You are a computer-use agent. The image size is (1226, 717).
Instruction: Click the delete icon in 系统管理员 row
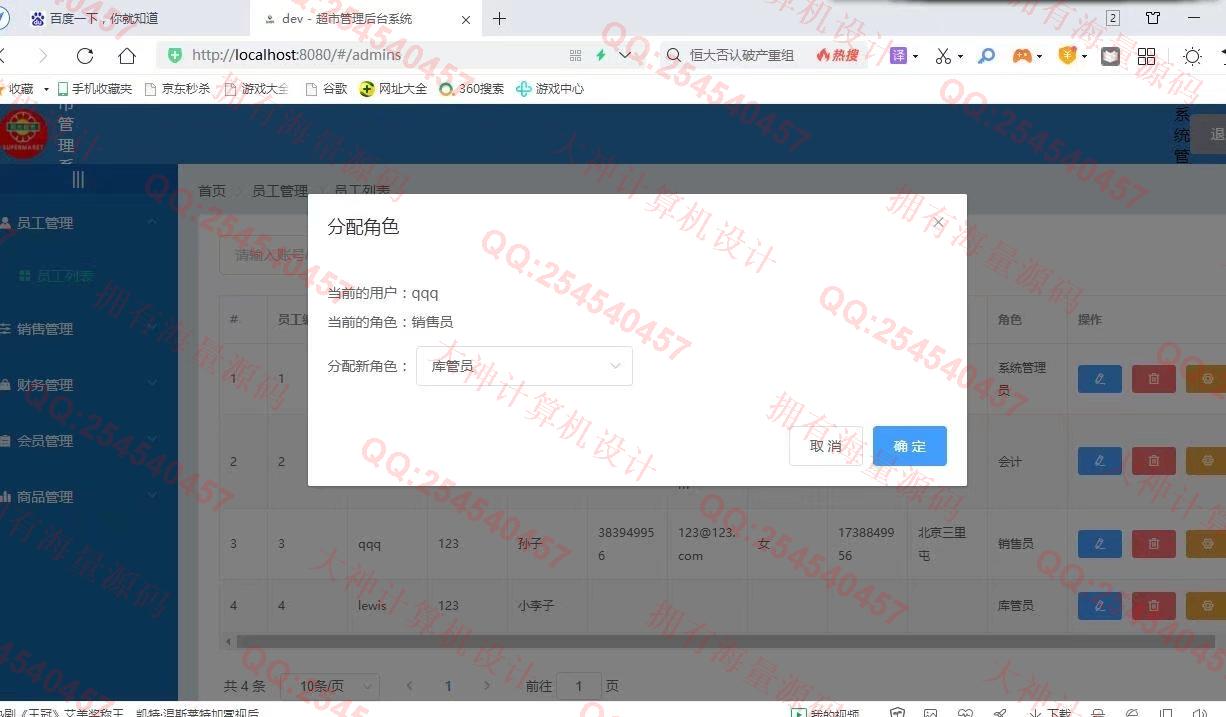1154,379
